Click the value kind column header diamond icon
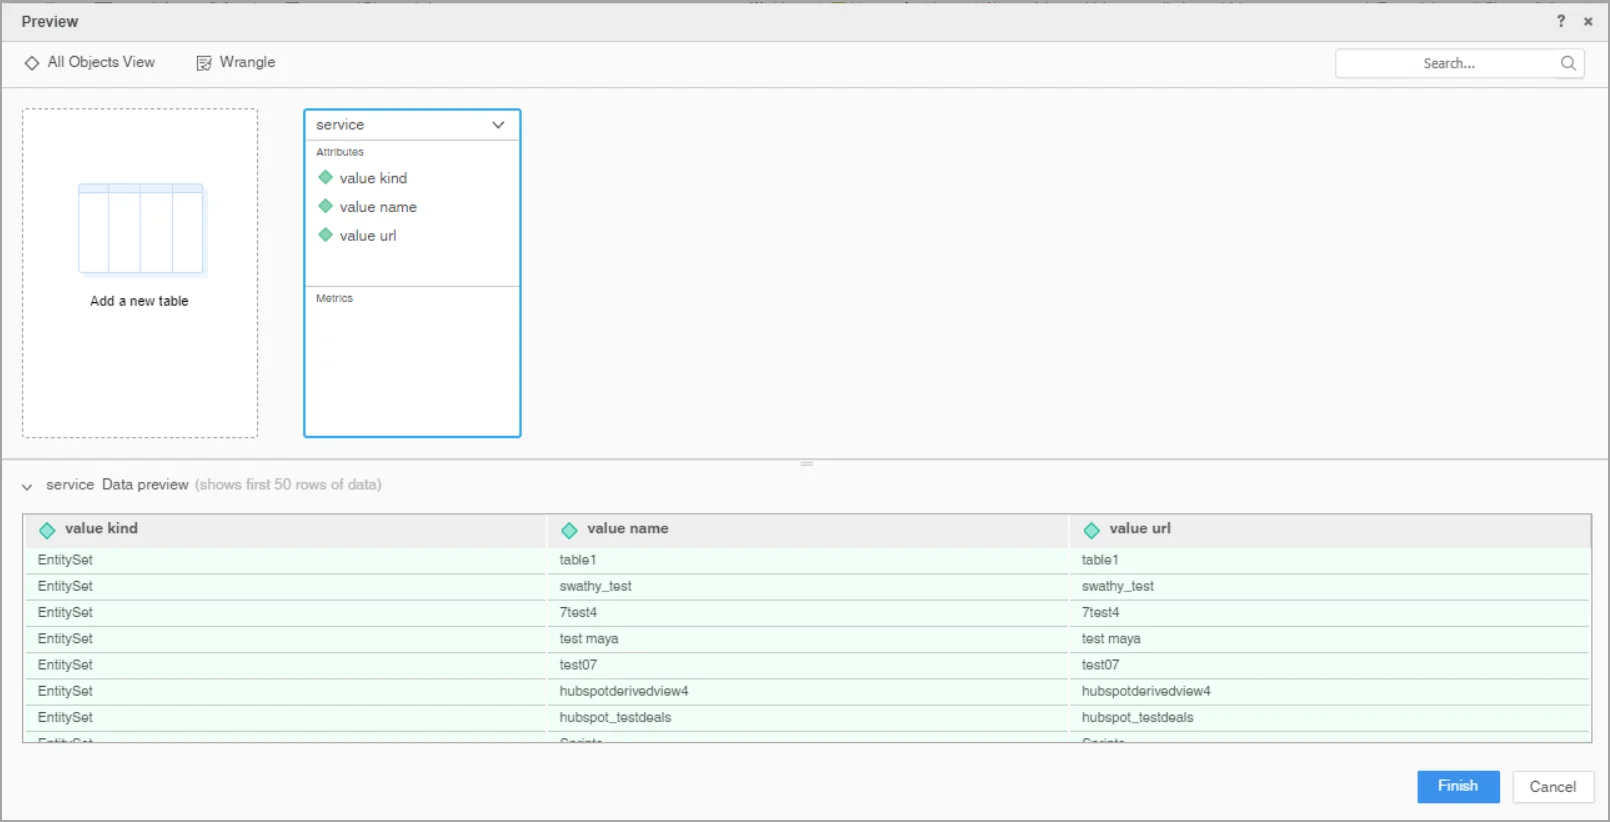Viewport: 1610px width, 822px height. click(x=47, y=530)
